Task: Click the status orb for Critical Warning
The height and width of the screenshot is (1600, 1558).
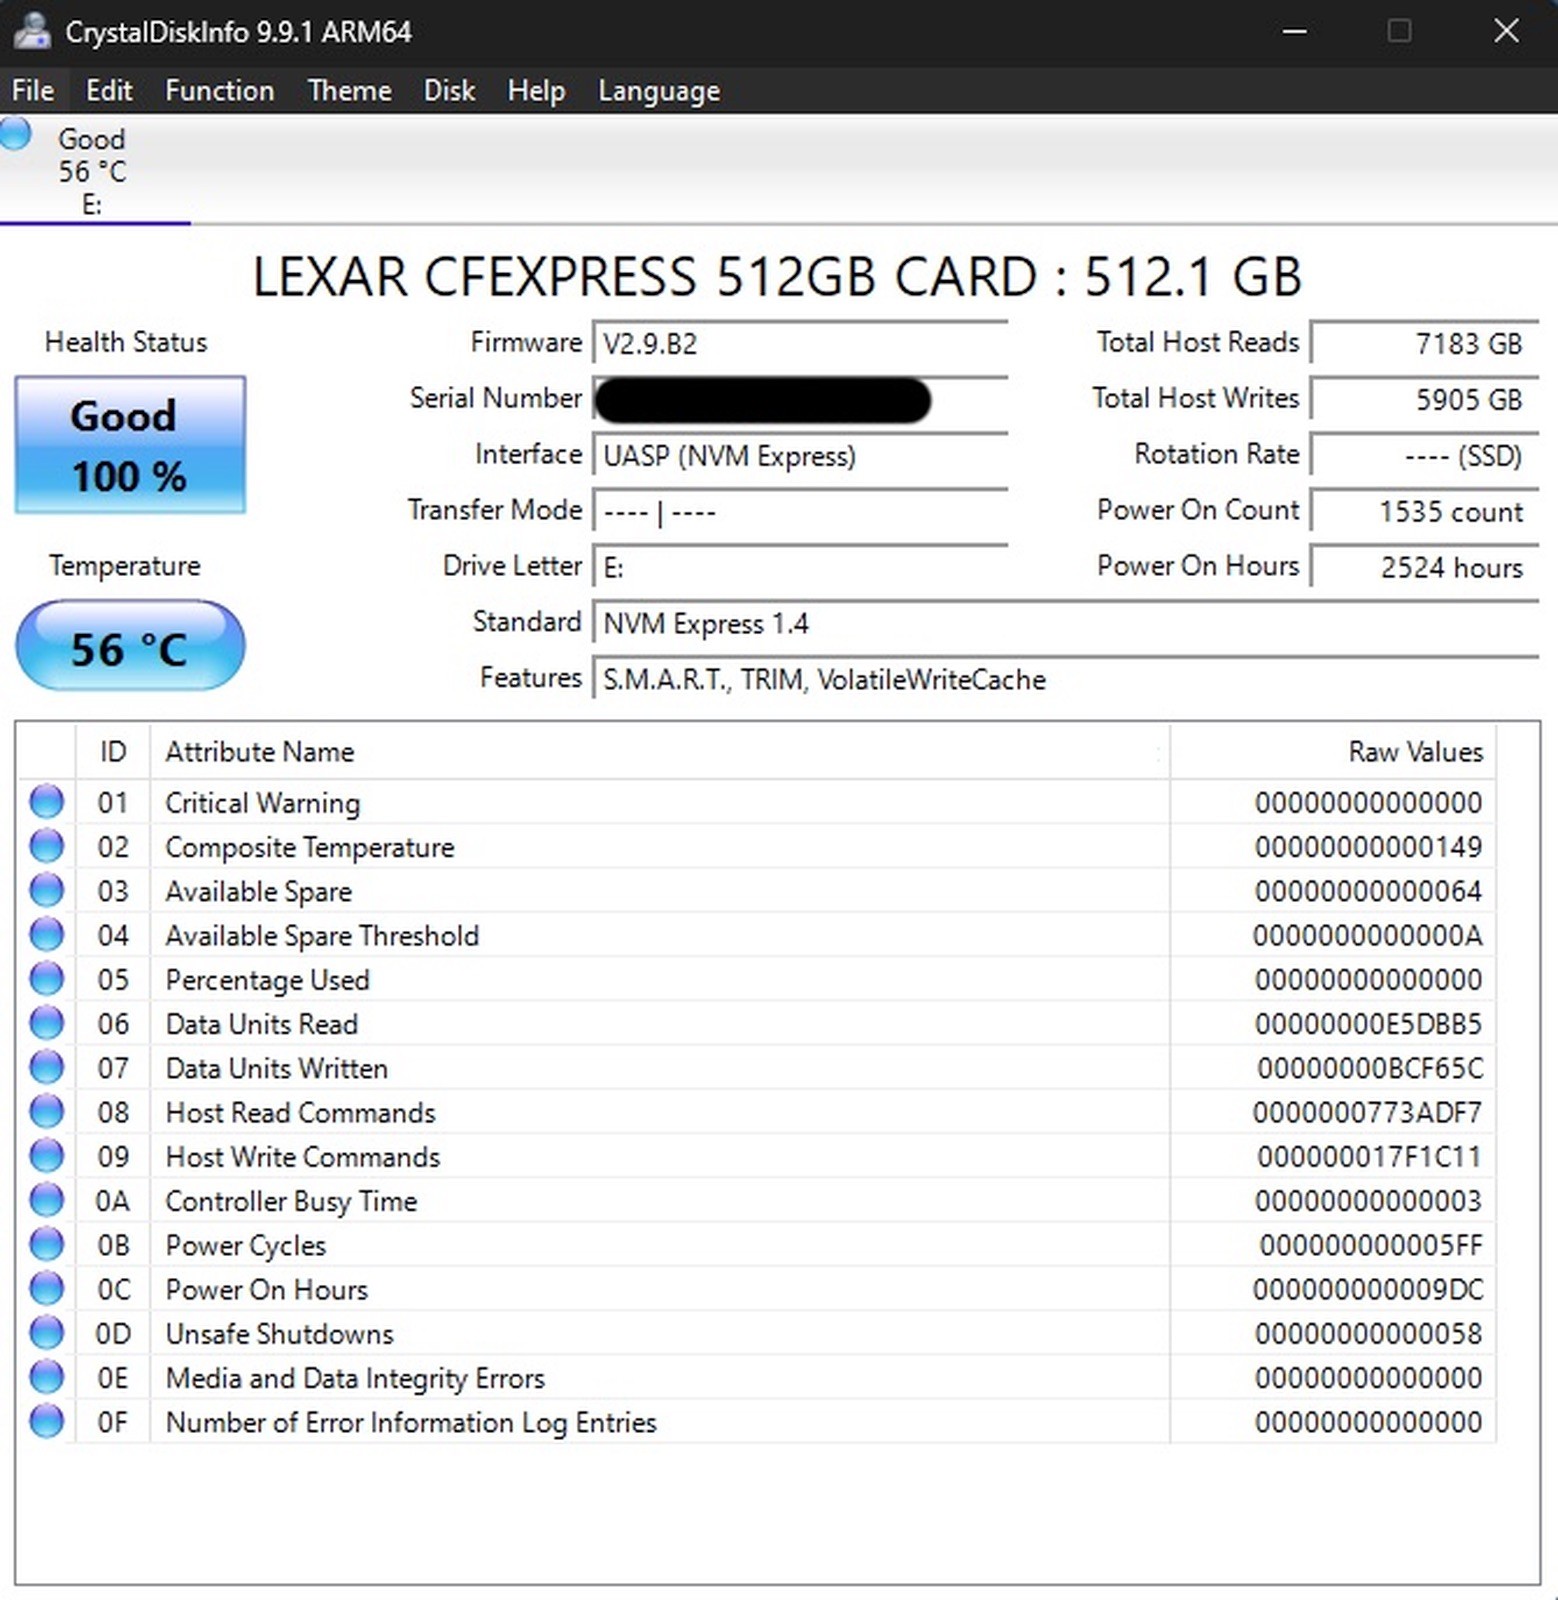Action: 46,802
